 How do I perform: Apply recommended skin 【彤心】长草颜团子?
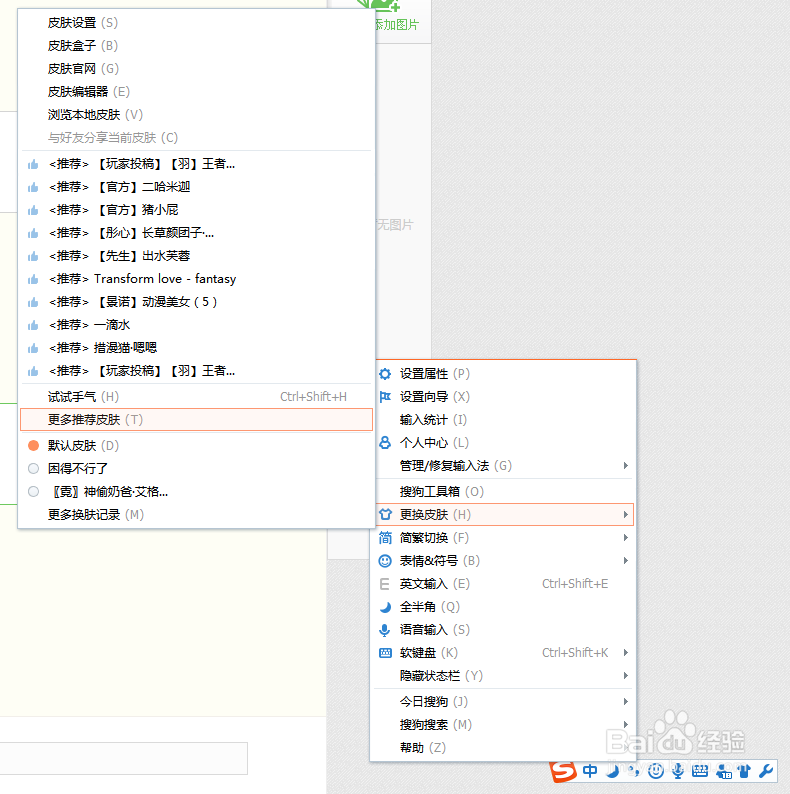click(196, 233)
